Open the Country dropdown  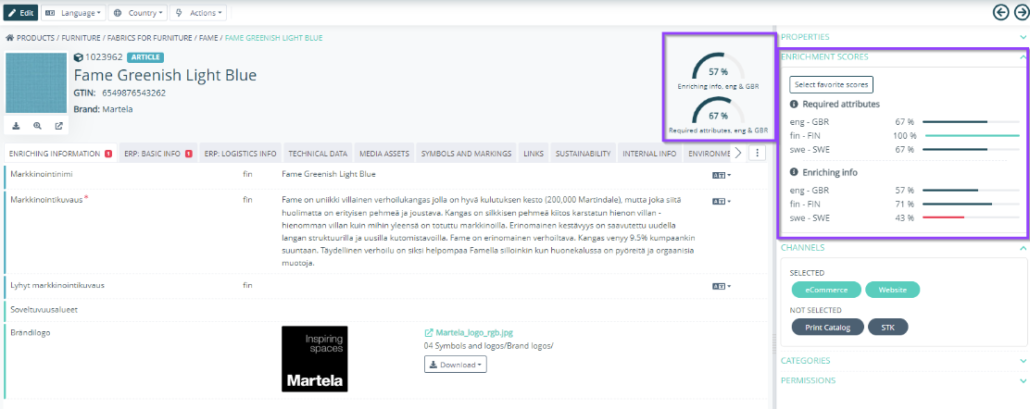pyautogui.click(x=137, y=12)
